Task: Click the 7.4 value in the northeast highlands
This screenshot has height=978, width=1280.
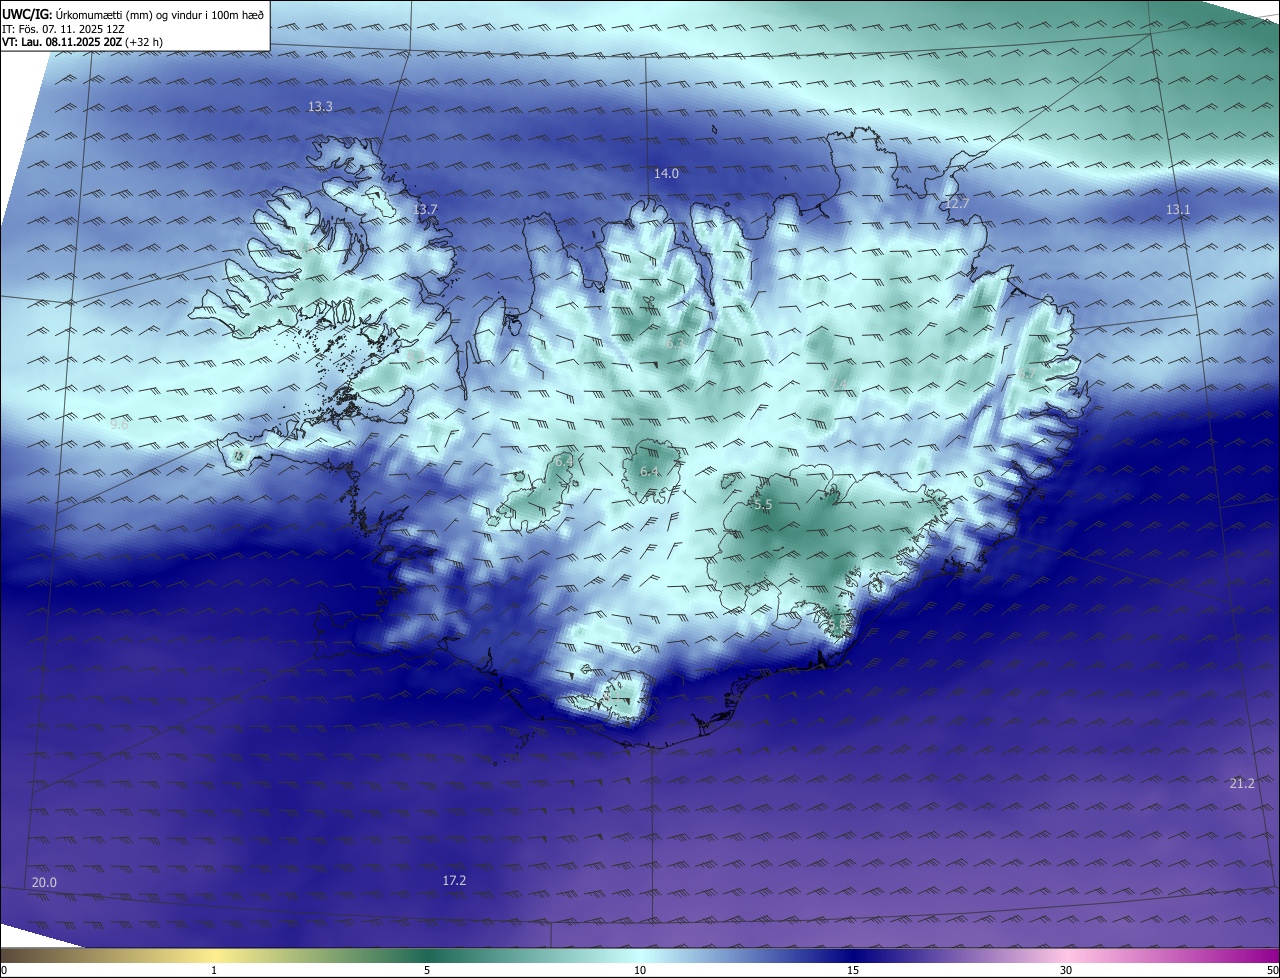Action: click(x=838, y=385)
